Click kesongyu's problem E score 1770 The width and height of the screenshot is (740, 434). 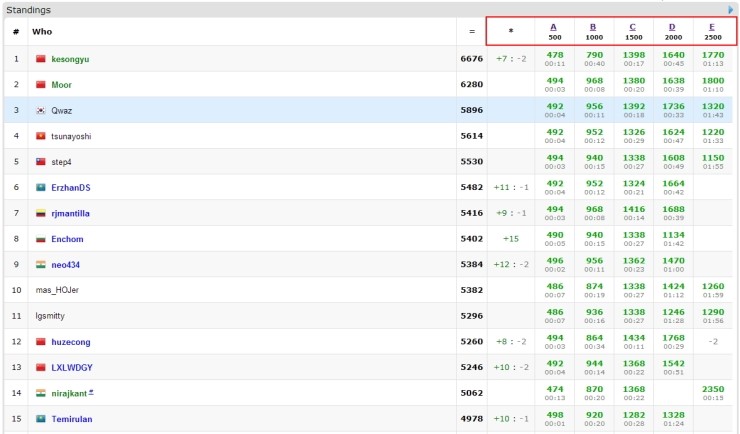tap(713, 55)
